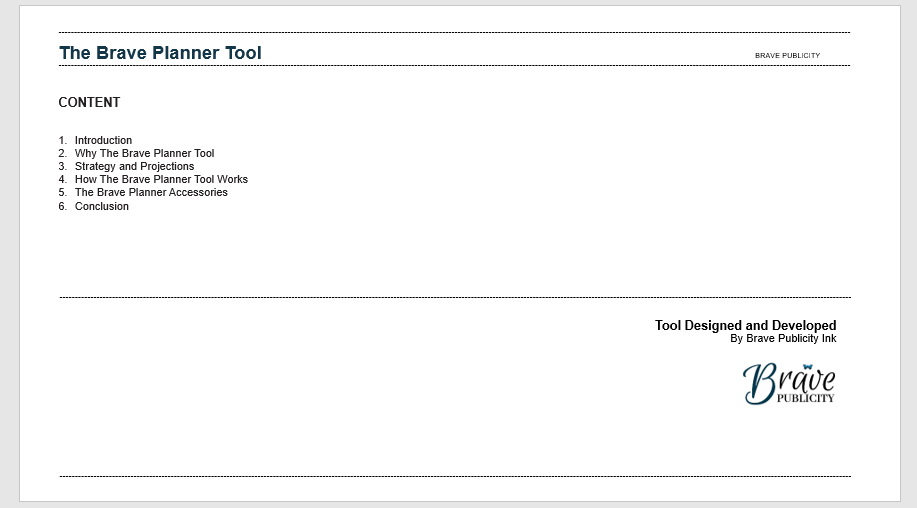Click "How The Brave Planner Tool Works"

pos(161,180)
